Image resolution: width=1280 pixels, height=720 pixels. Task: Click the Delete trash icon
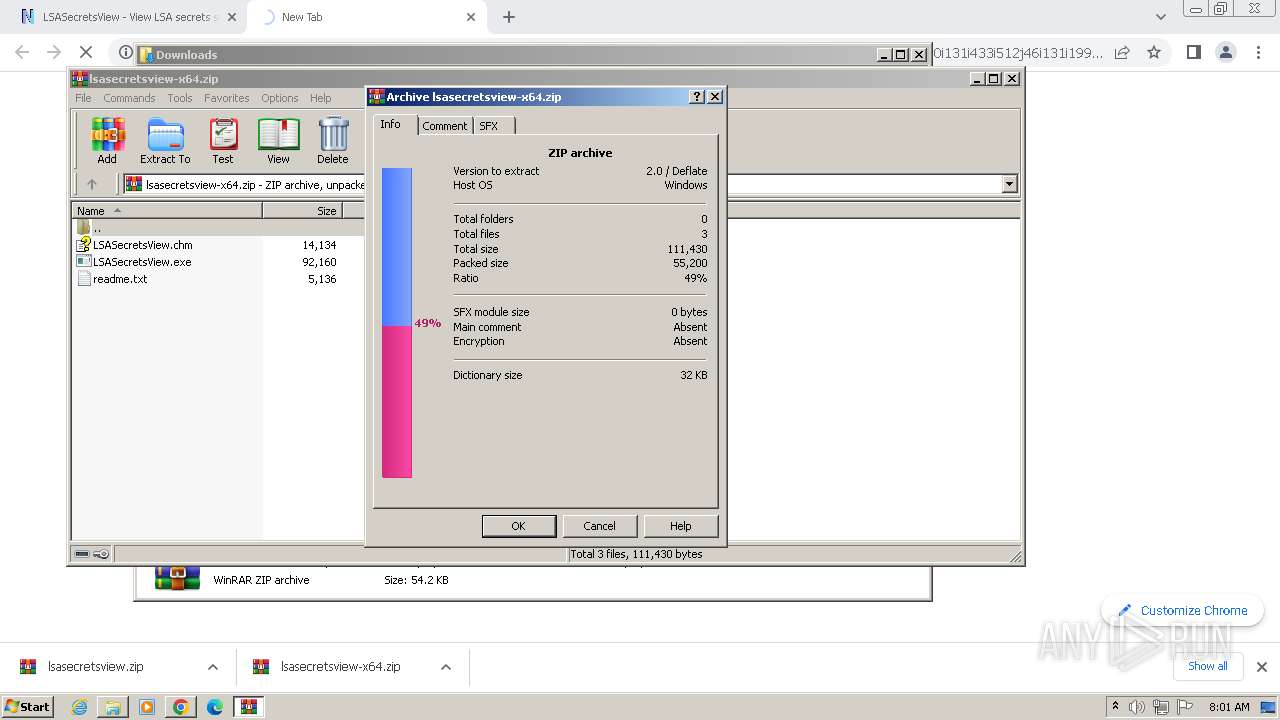pyautogui.click(x=333, y=140)
